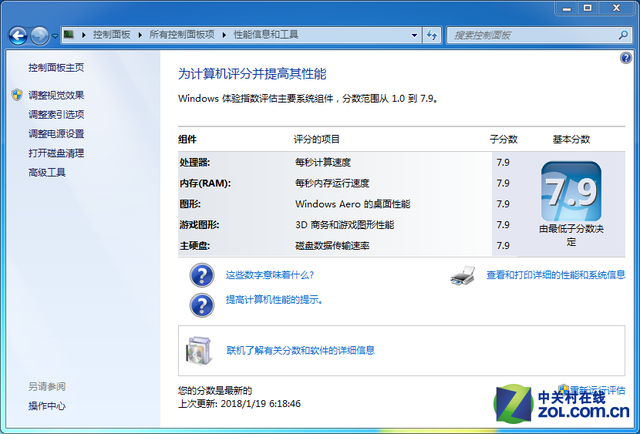
Task: Click the software box icon
Action: (199, 351)
